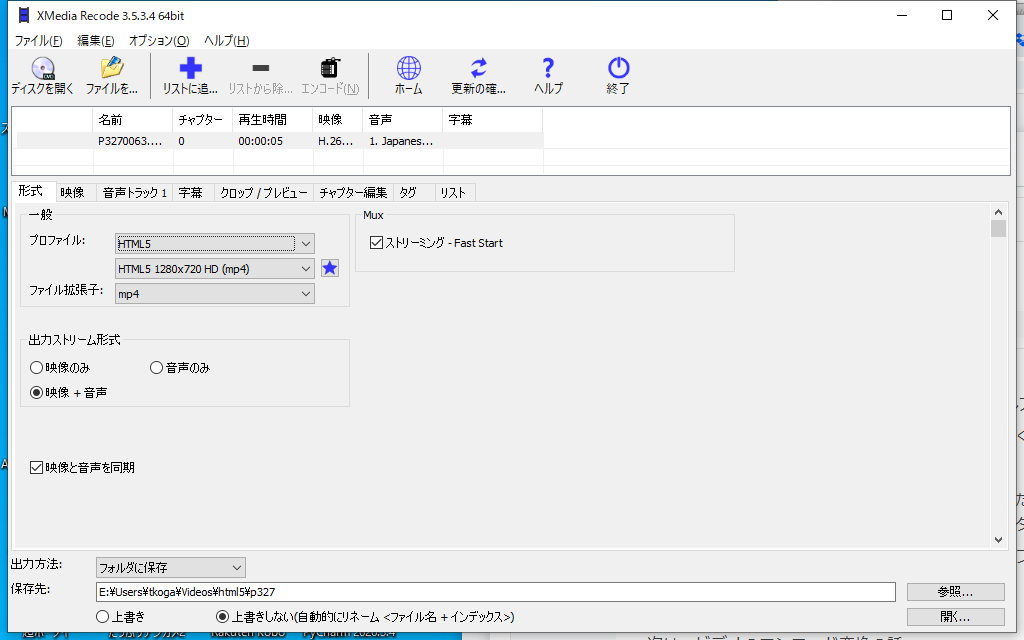Image resolution: width=1024 pixels, height=640 pixels.
Task: Select 上書き radio button
Action: click(103, 616)
